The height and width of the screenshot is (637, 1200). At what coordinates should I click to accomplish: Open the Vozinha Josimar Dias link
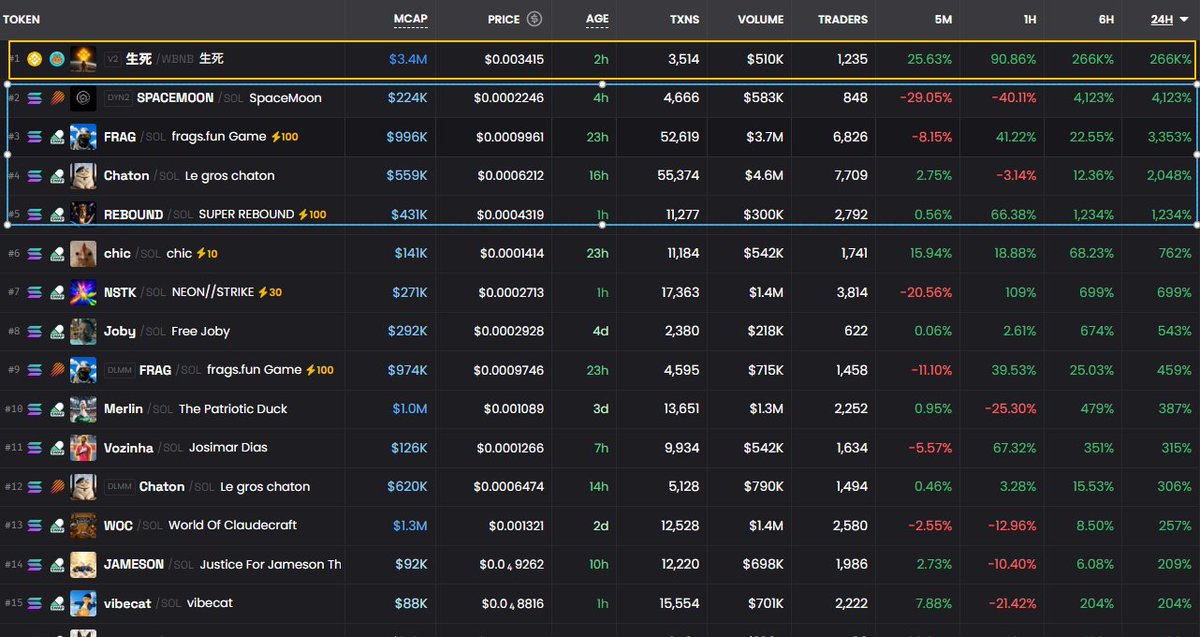(x=186, y=448)
